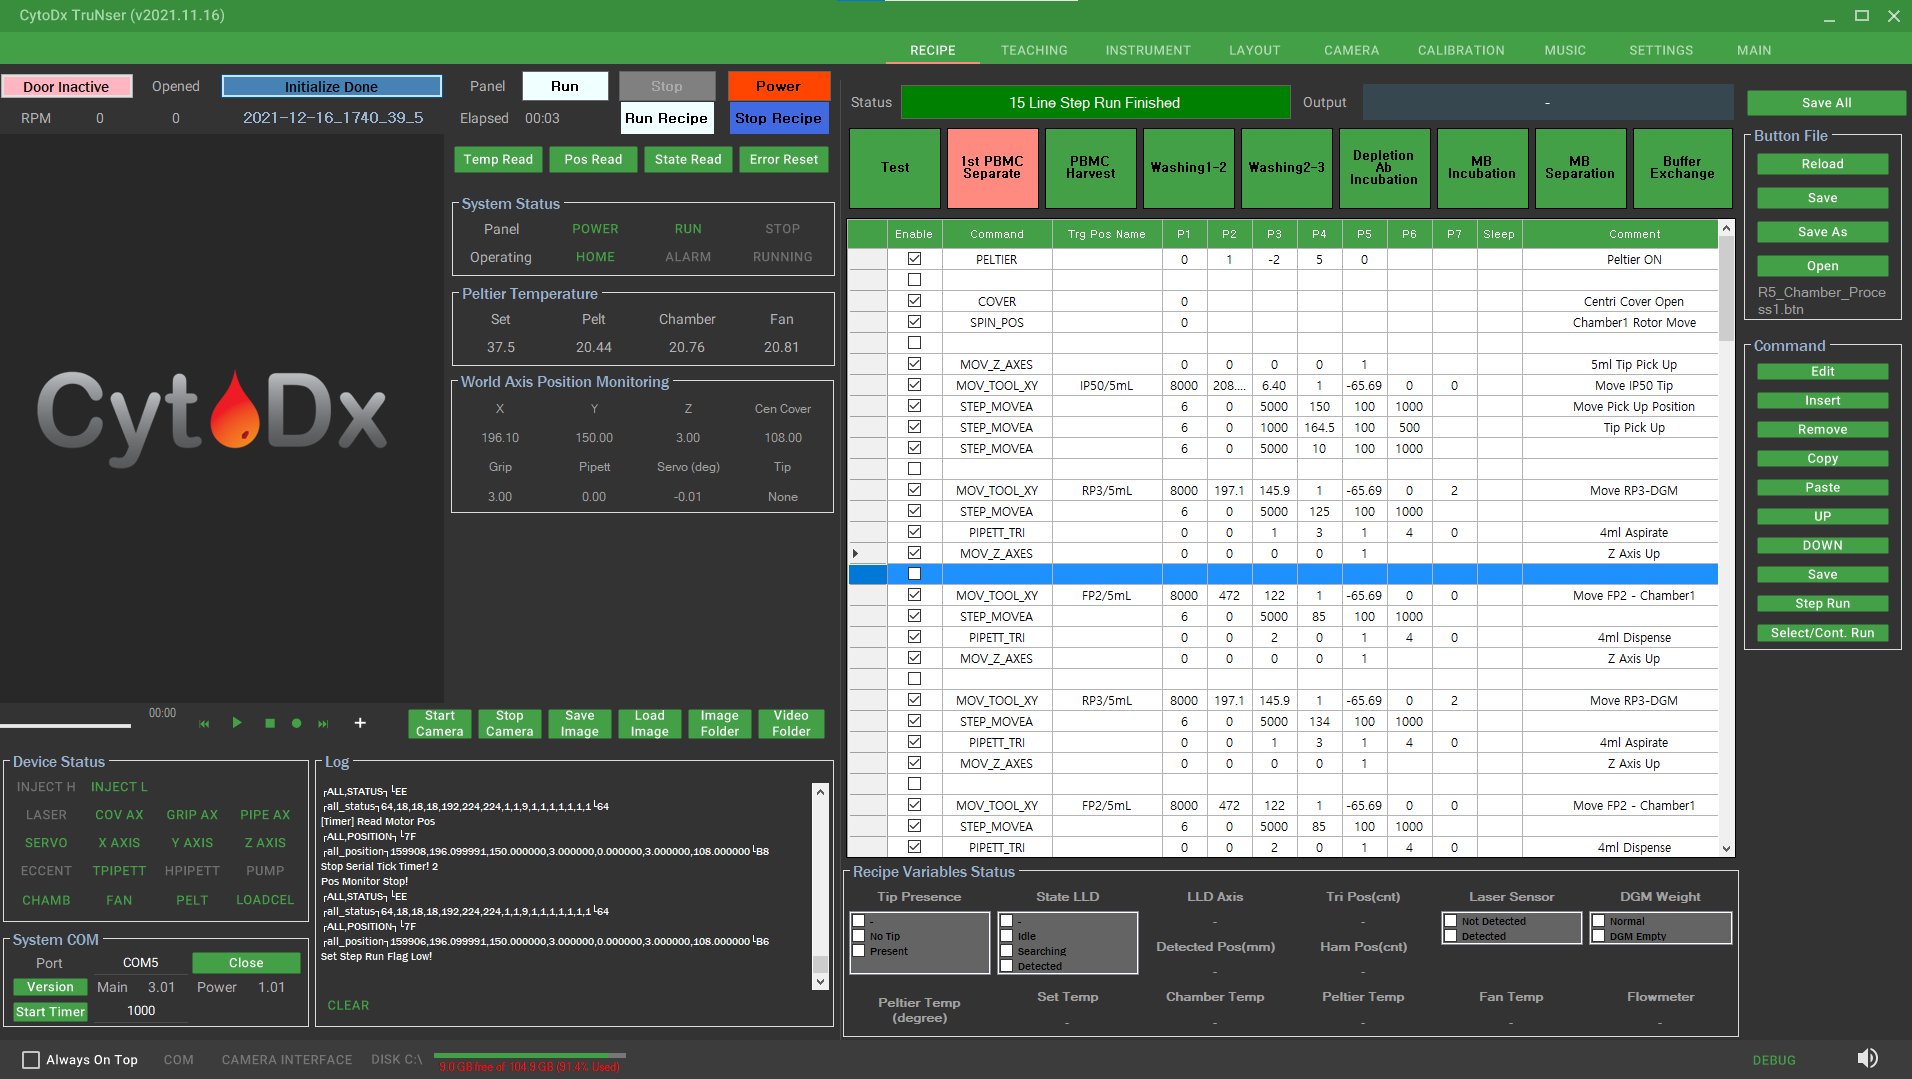Click the Temp Read button
The image size is (1912, 1079).
point(498,160)
